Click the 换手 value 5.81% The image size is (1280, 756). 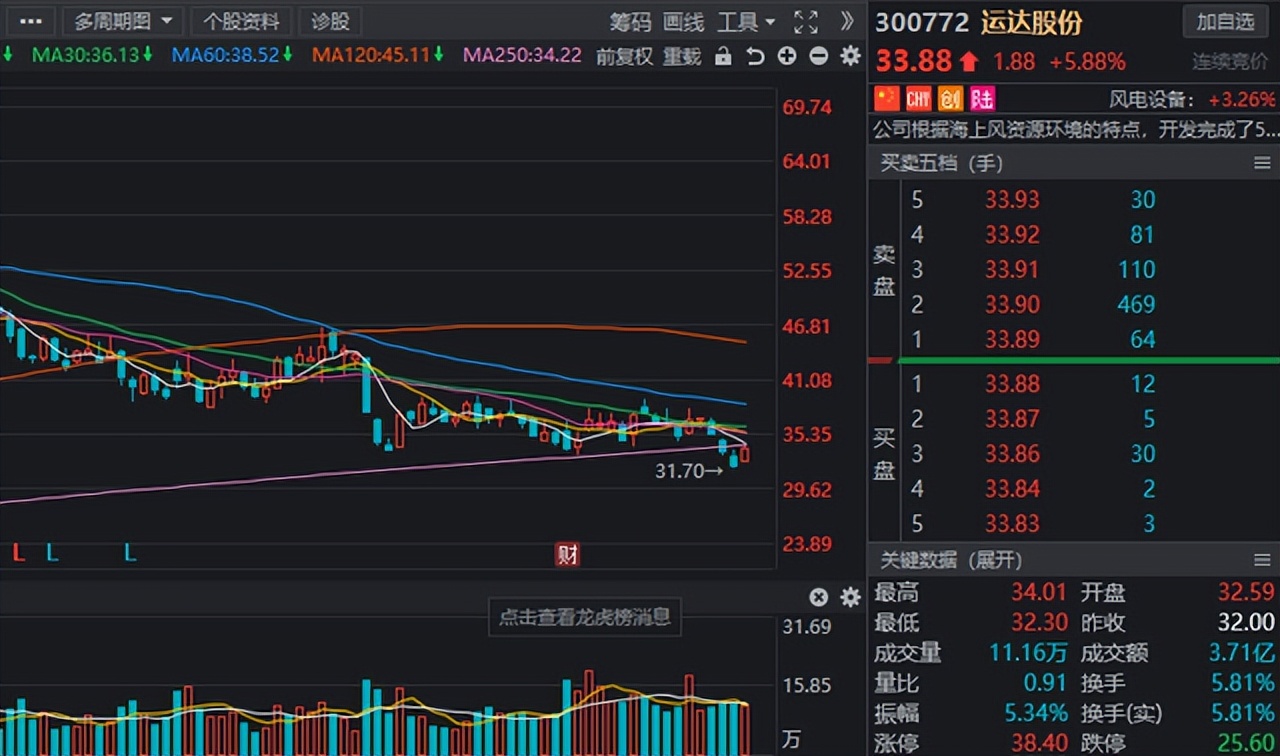tap(1242, 683)
